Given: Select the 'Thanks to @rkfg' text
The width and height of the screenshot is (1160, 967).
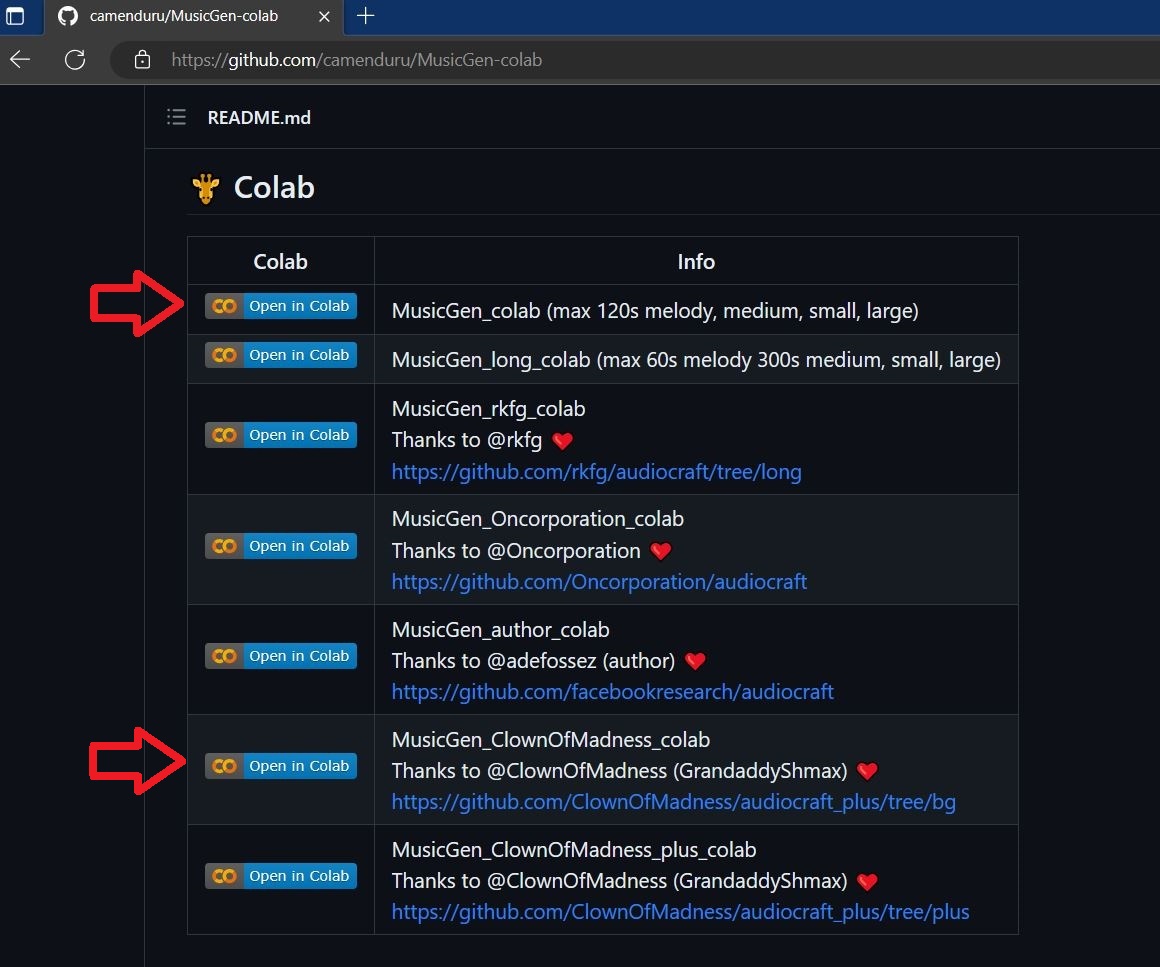Looking at the screenshot, I should point(467,440).
